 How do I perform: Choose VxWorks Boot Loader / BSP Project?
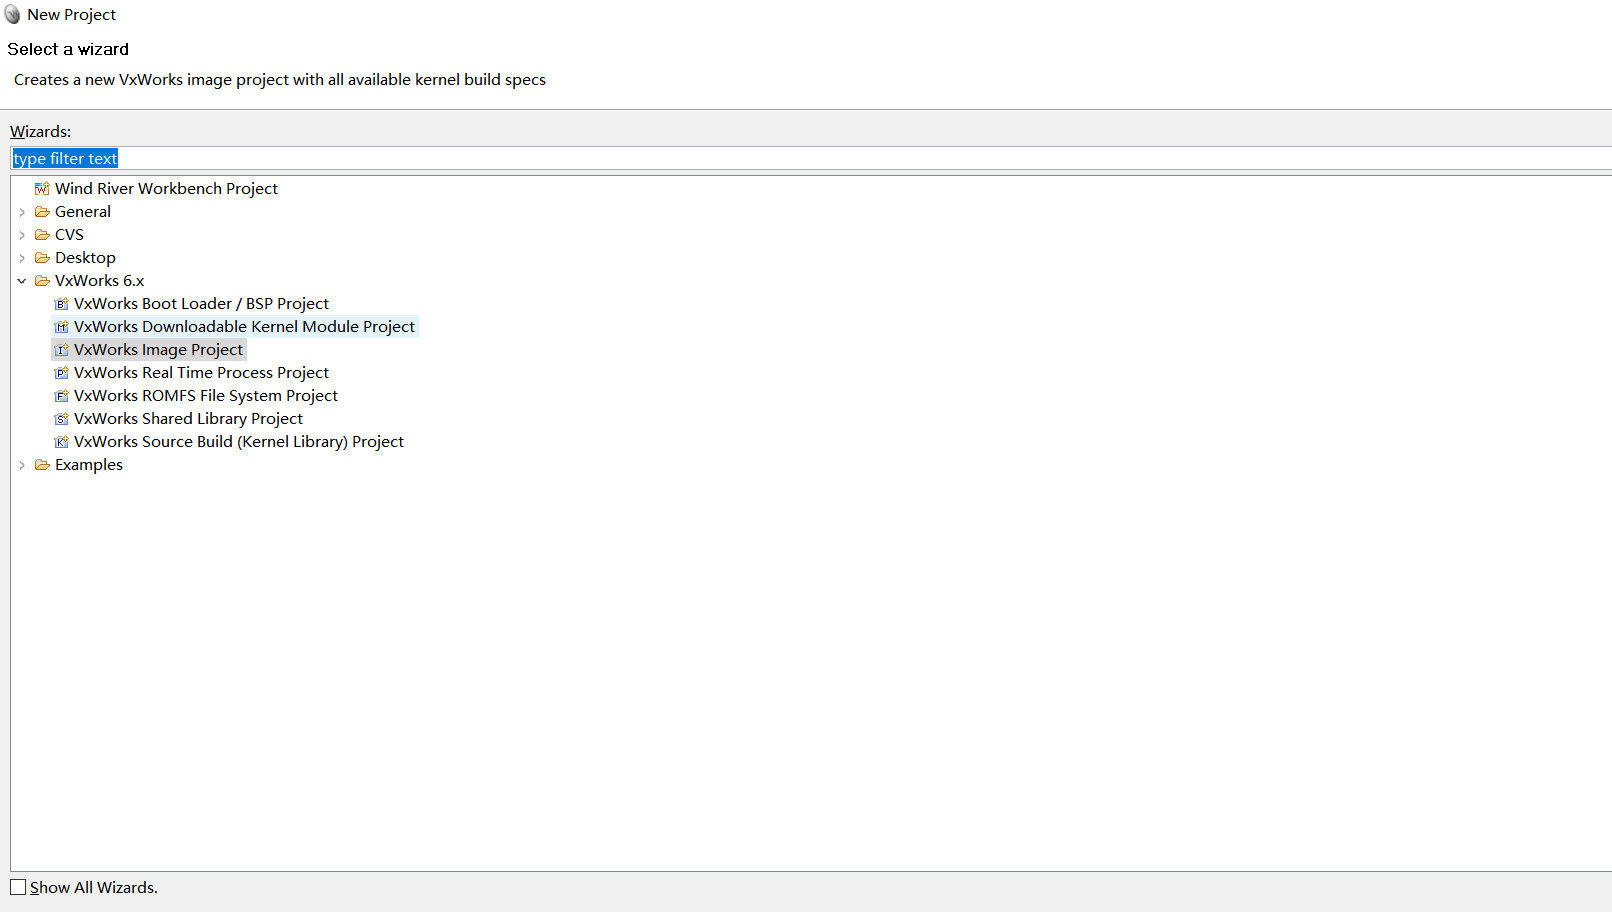(201, 303)
